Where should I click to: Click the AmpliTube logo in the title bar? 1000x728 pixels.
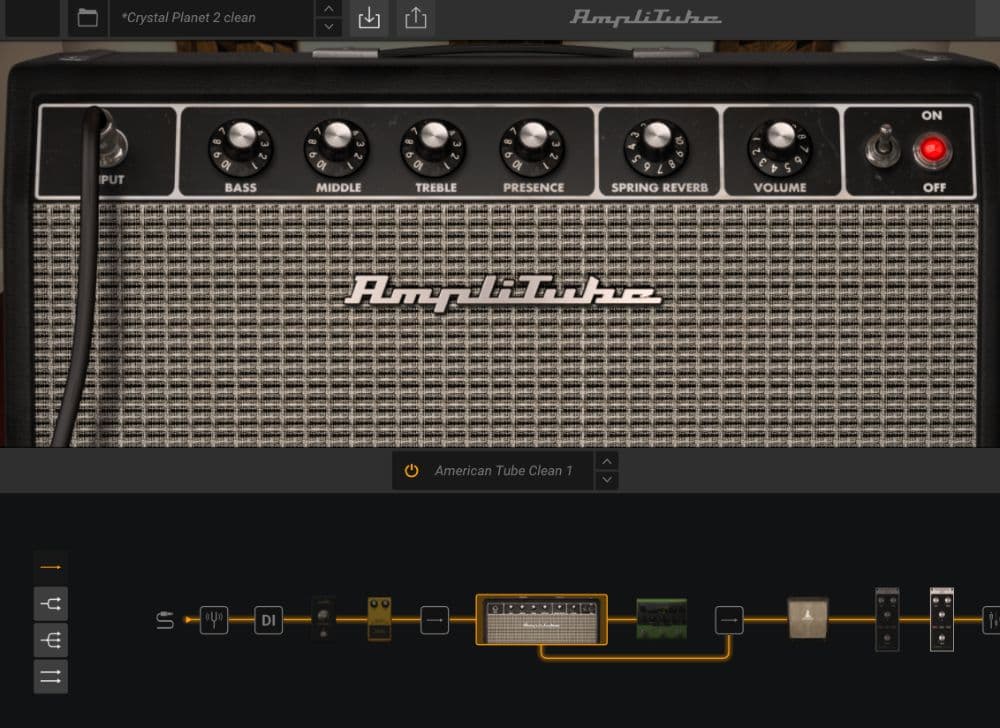643,16
